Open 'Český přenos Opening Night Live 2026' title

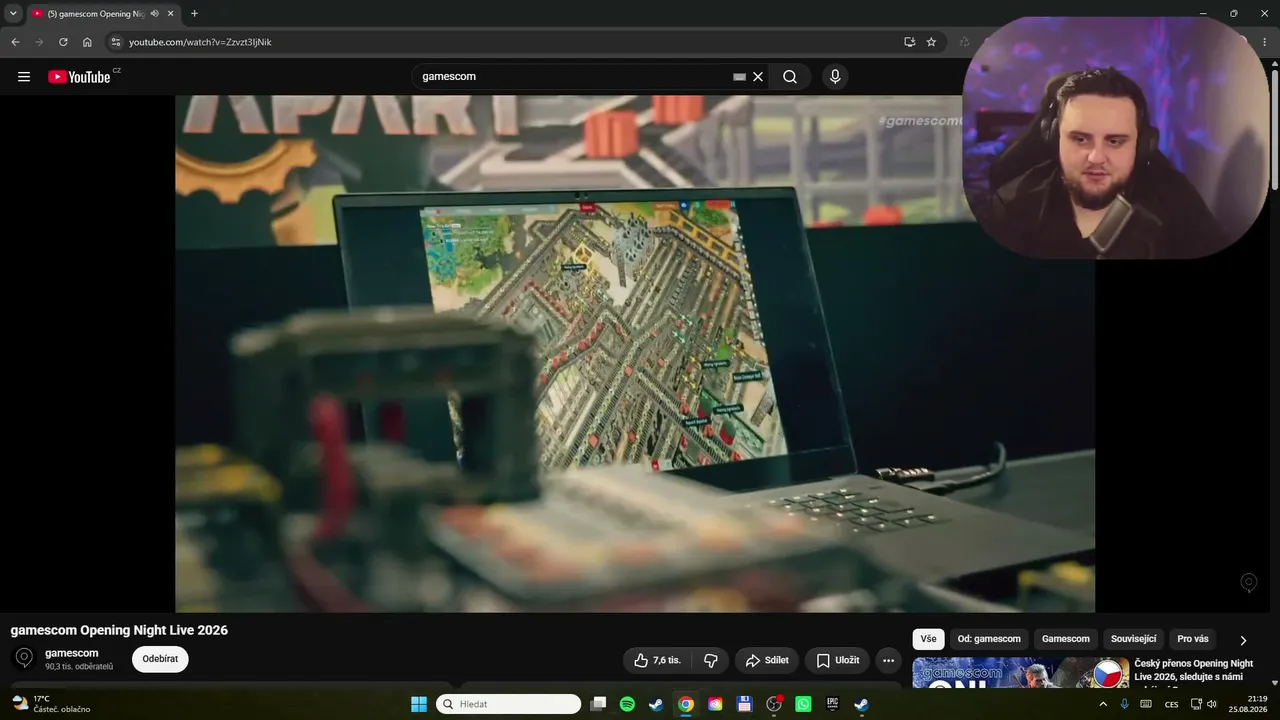(x=1194, y=670)
